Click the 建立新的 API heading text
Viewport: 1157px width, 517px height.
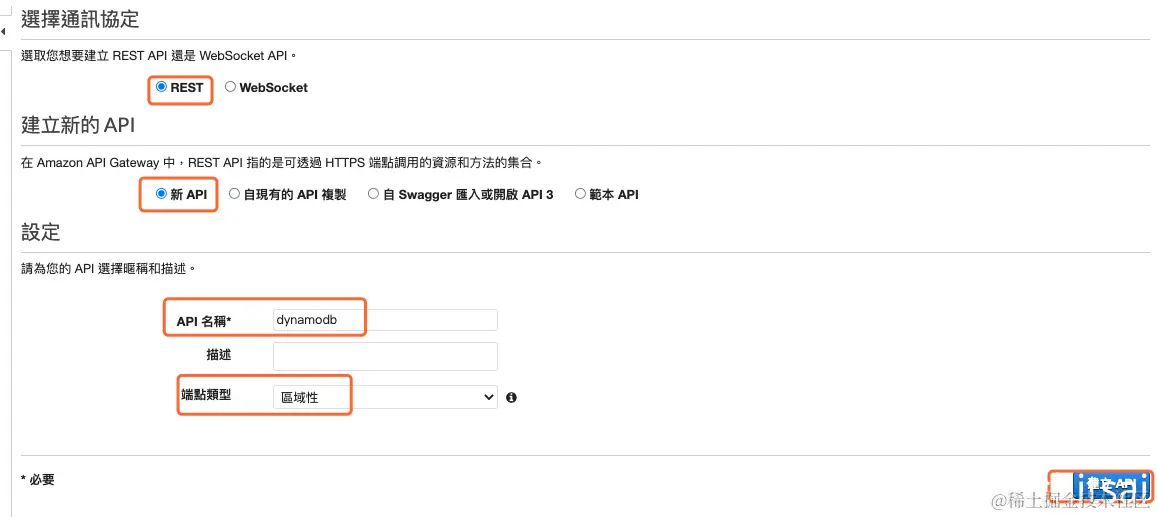pos(78,125)
